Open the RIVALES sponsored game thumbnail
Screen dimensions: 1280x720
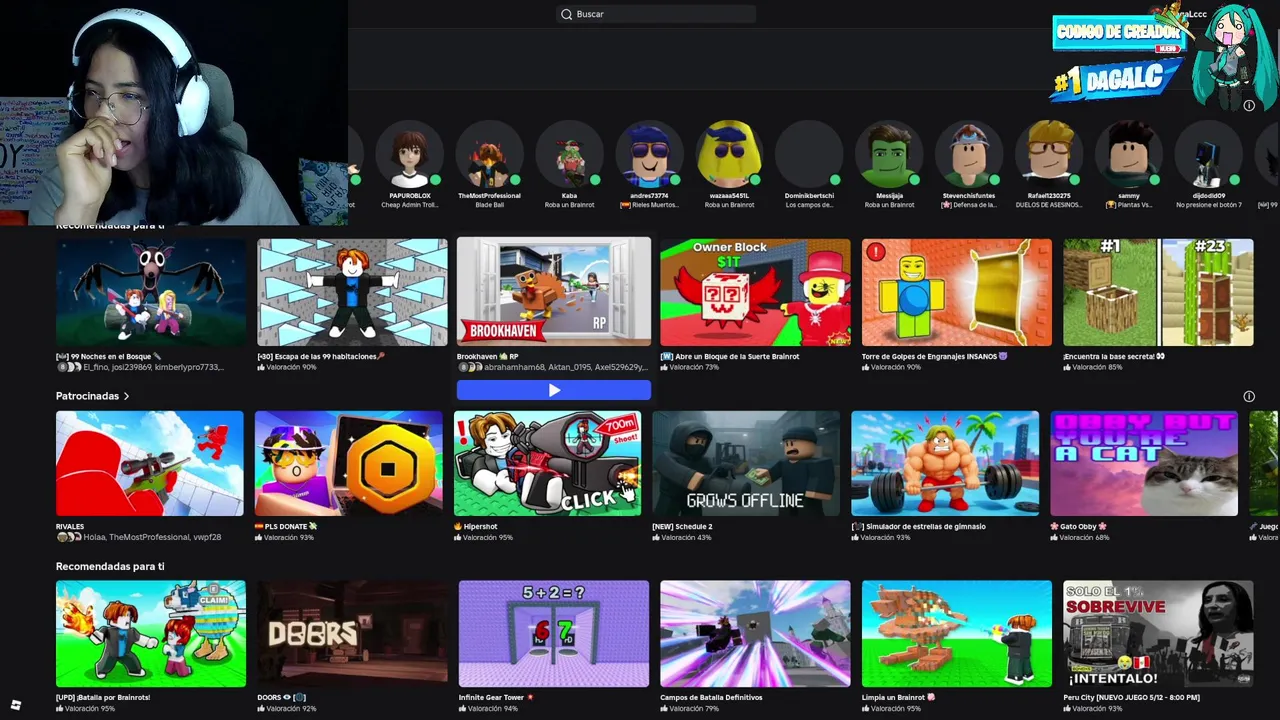point(149,463)
